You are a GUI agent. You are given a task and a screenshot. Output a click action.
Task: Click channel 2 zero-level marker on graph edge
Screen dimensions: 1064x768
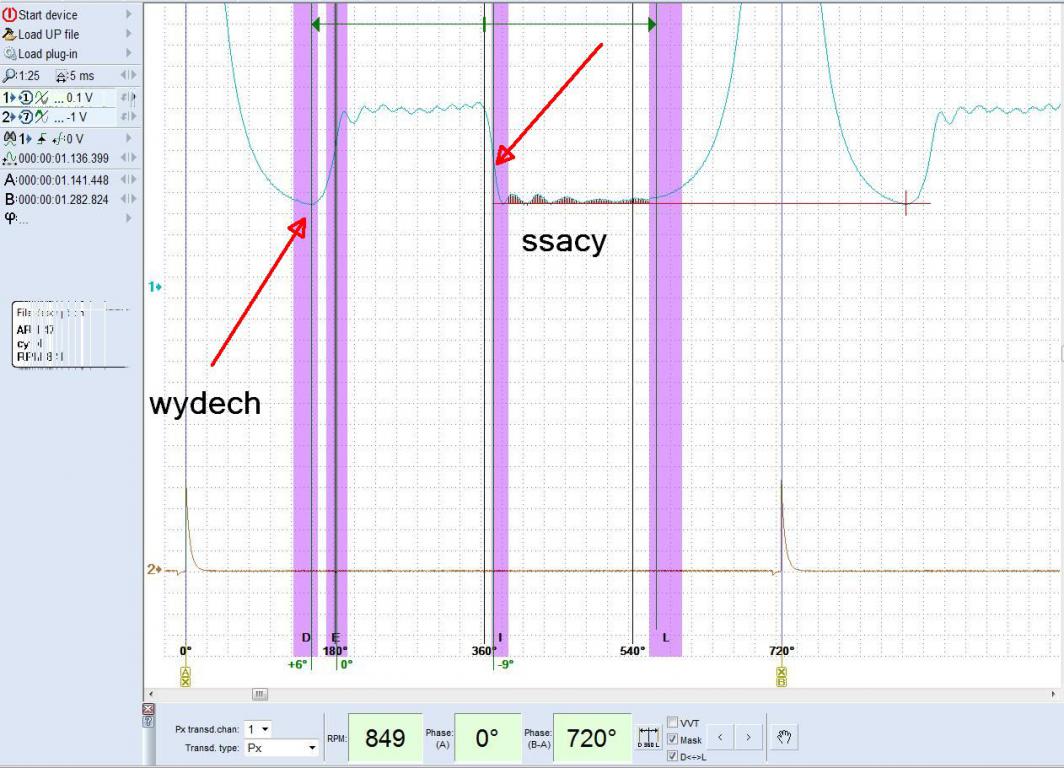155,569
